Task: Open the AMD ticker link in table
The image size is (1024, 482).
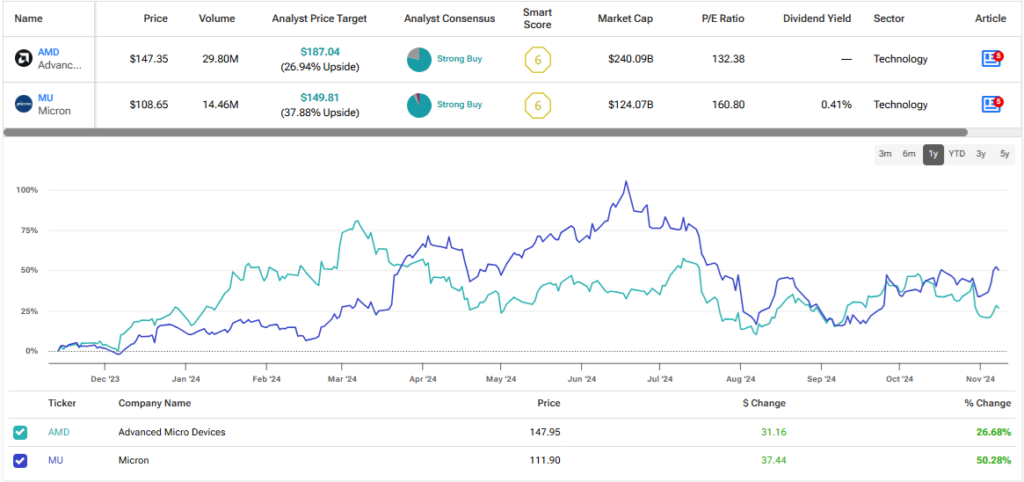Action: point(48,52)
